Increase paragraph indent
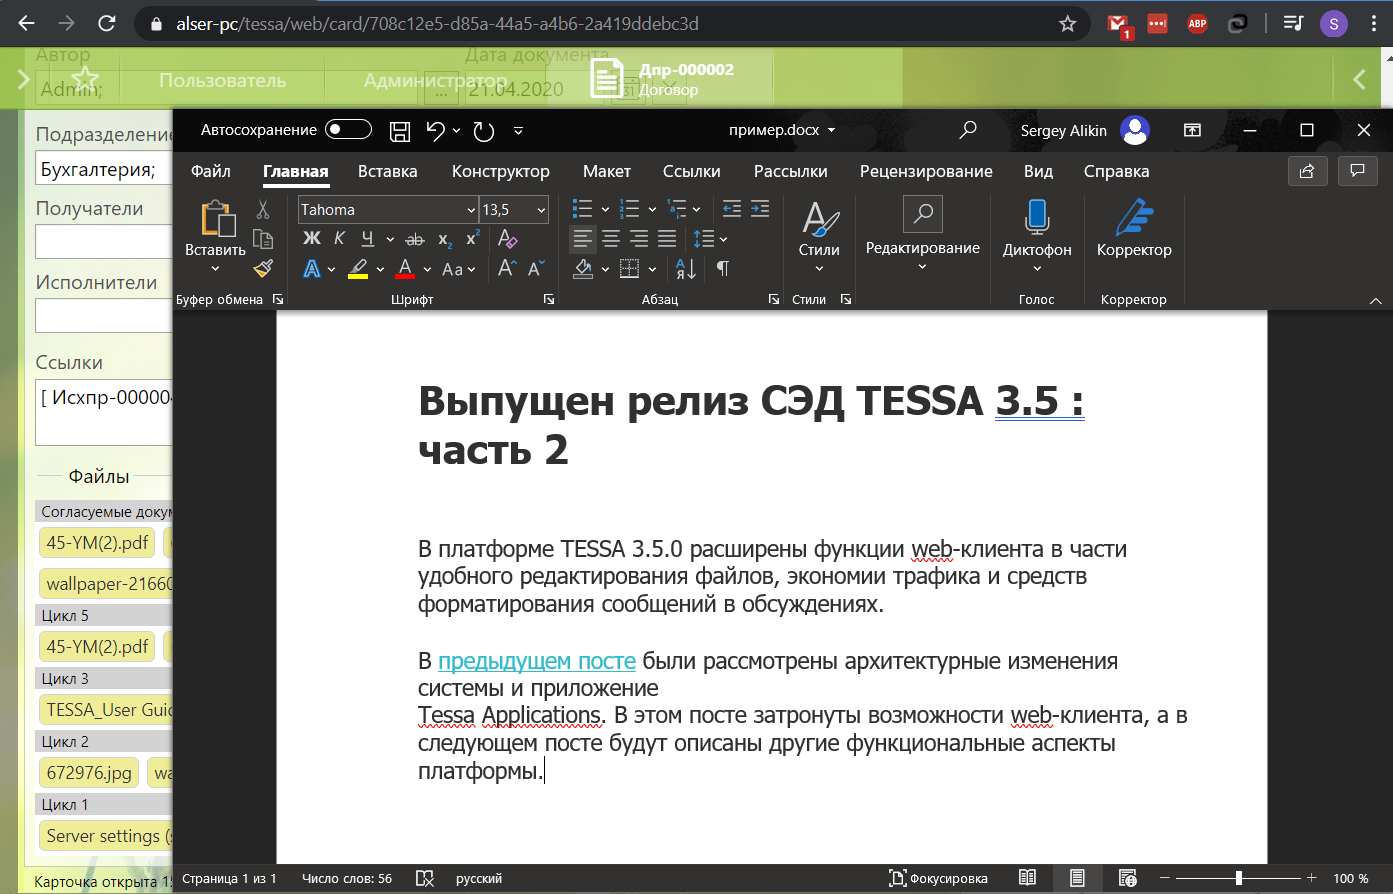 (760, 209)
